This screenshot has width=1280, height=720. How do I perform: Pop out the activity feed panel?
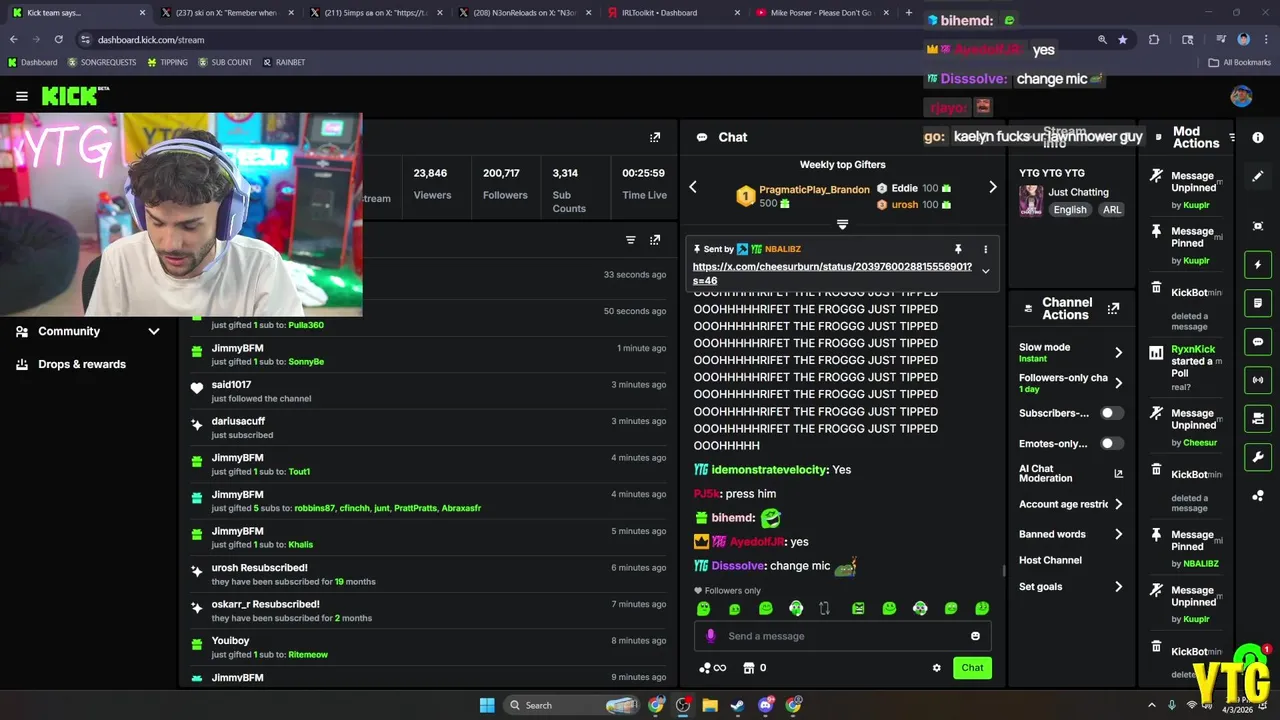point(655,240)
